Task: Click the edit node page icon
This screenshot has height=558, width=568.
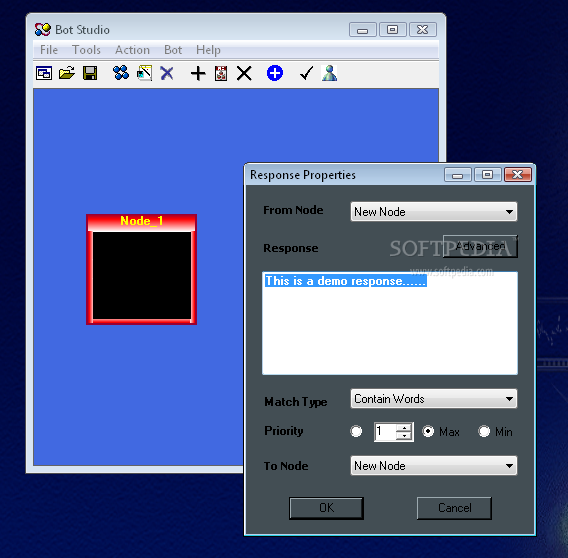Action: click(145, 73)
